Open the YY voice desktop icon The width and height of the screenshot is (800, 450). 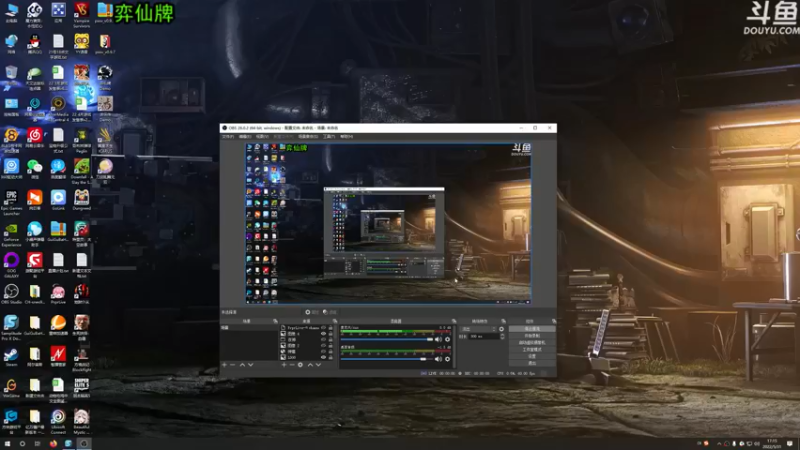point(81,44)
